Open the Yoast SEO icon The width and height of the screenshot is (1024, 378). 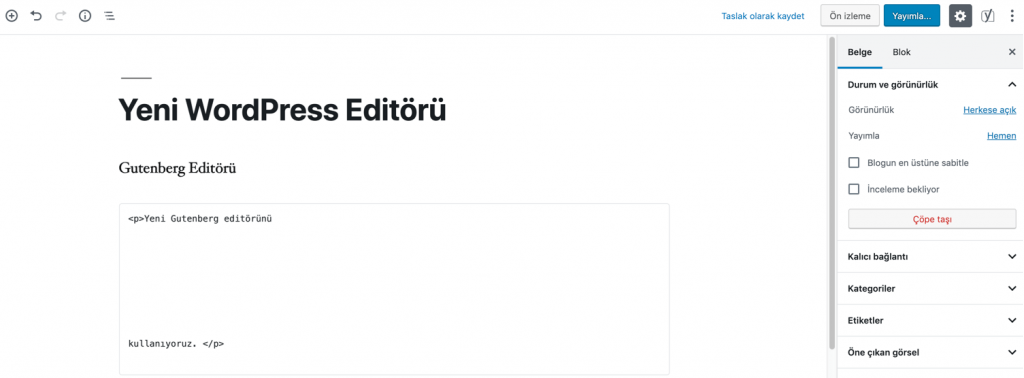click(x=987, y=16)
